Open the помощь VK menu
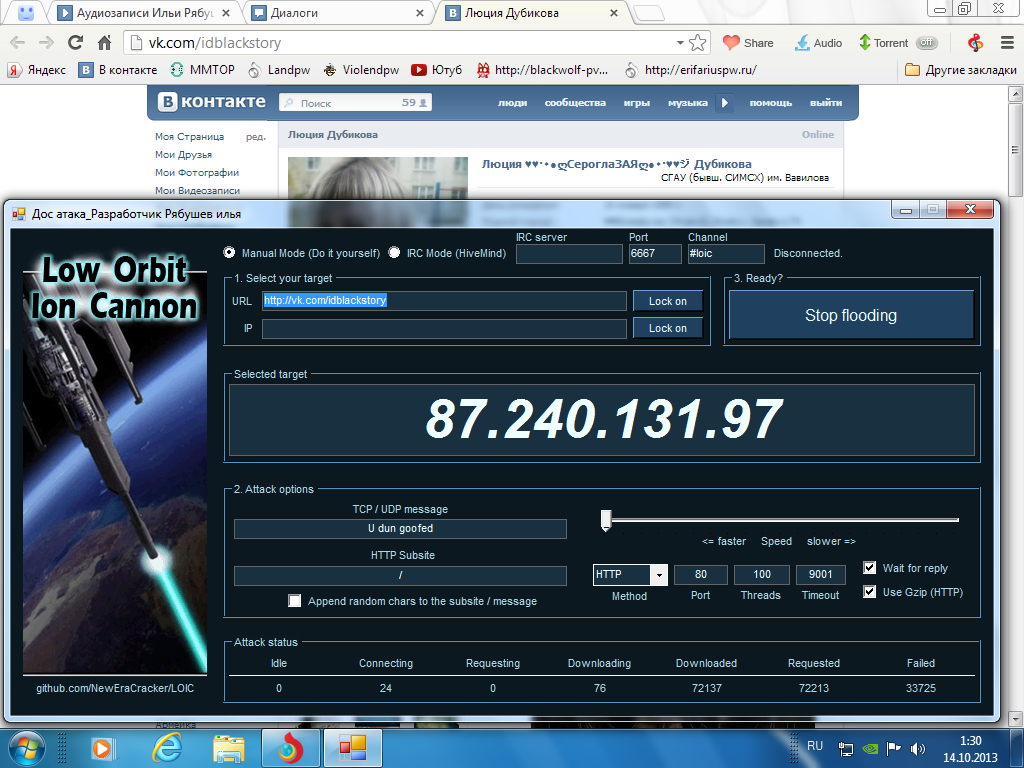 pyautogui.click(x=771, y=103)
